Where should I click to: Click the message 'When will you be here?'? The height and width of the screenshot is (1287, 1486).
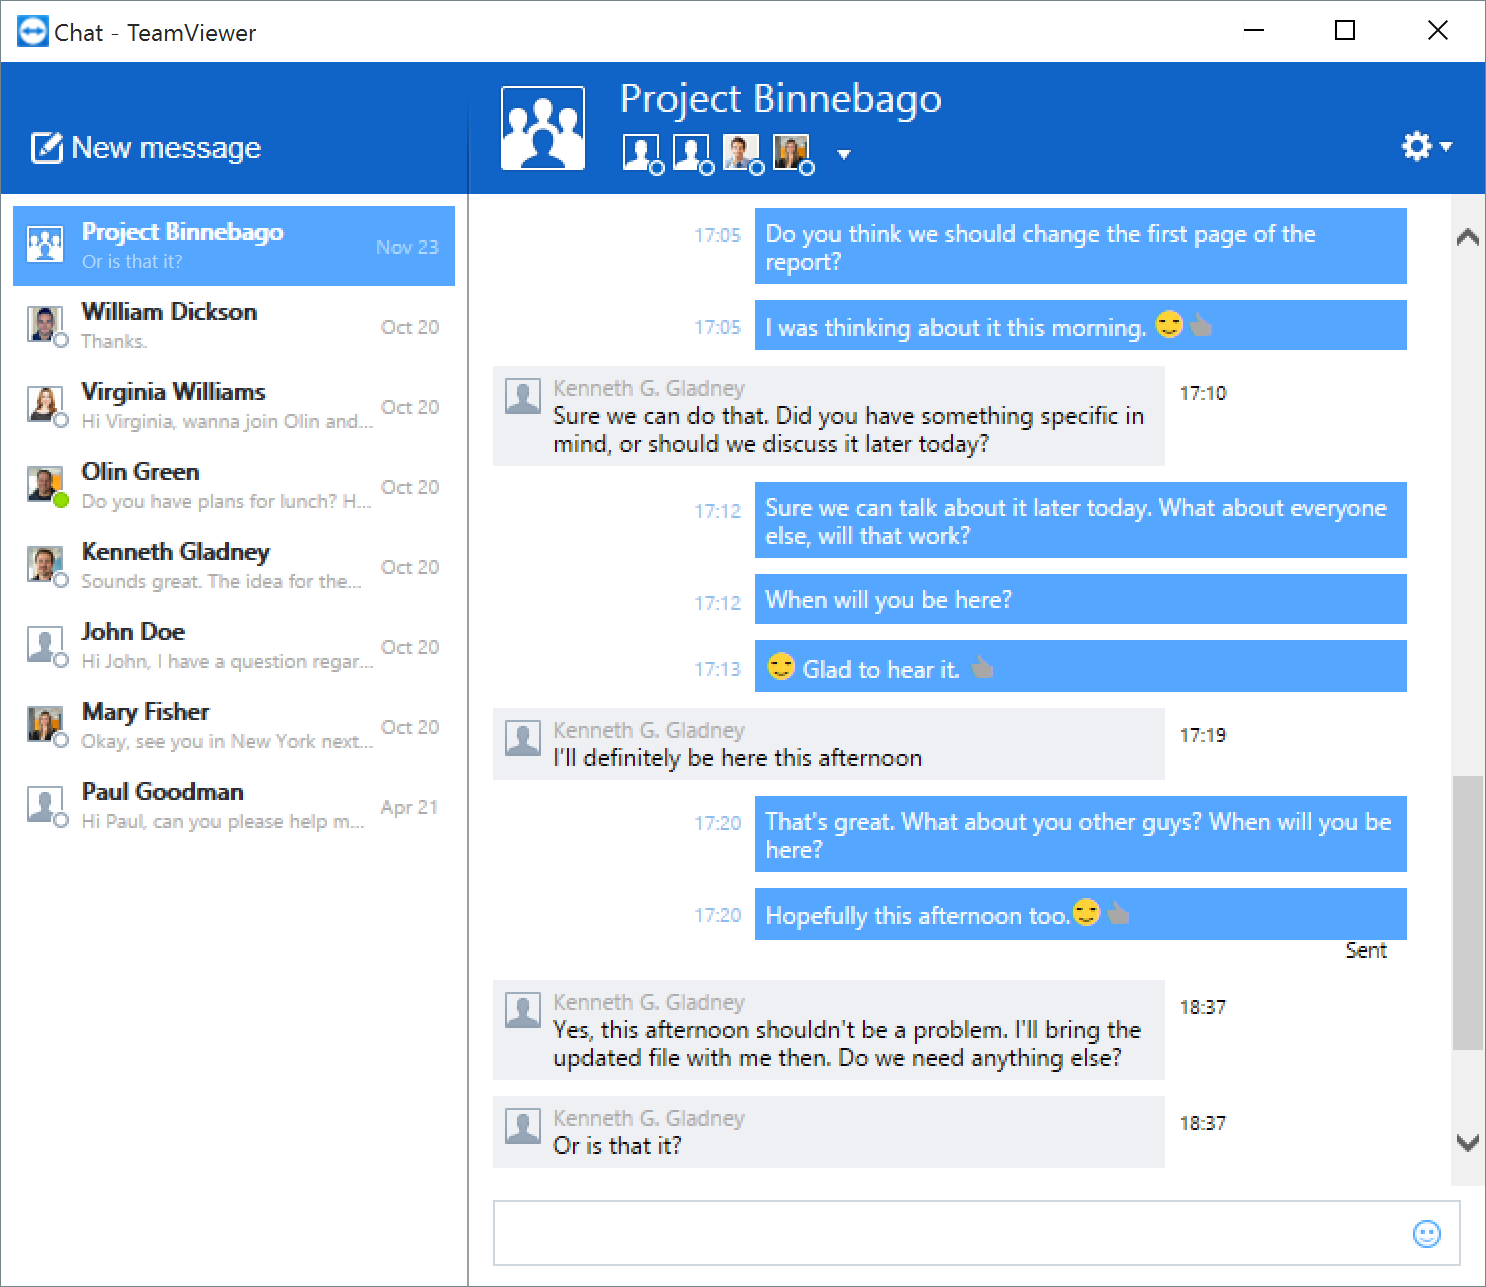tap(1081, 599)
